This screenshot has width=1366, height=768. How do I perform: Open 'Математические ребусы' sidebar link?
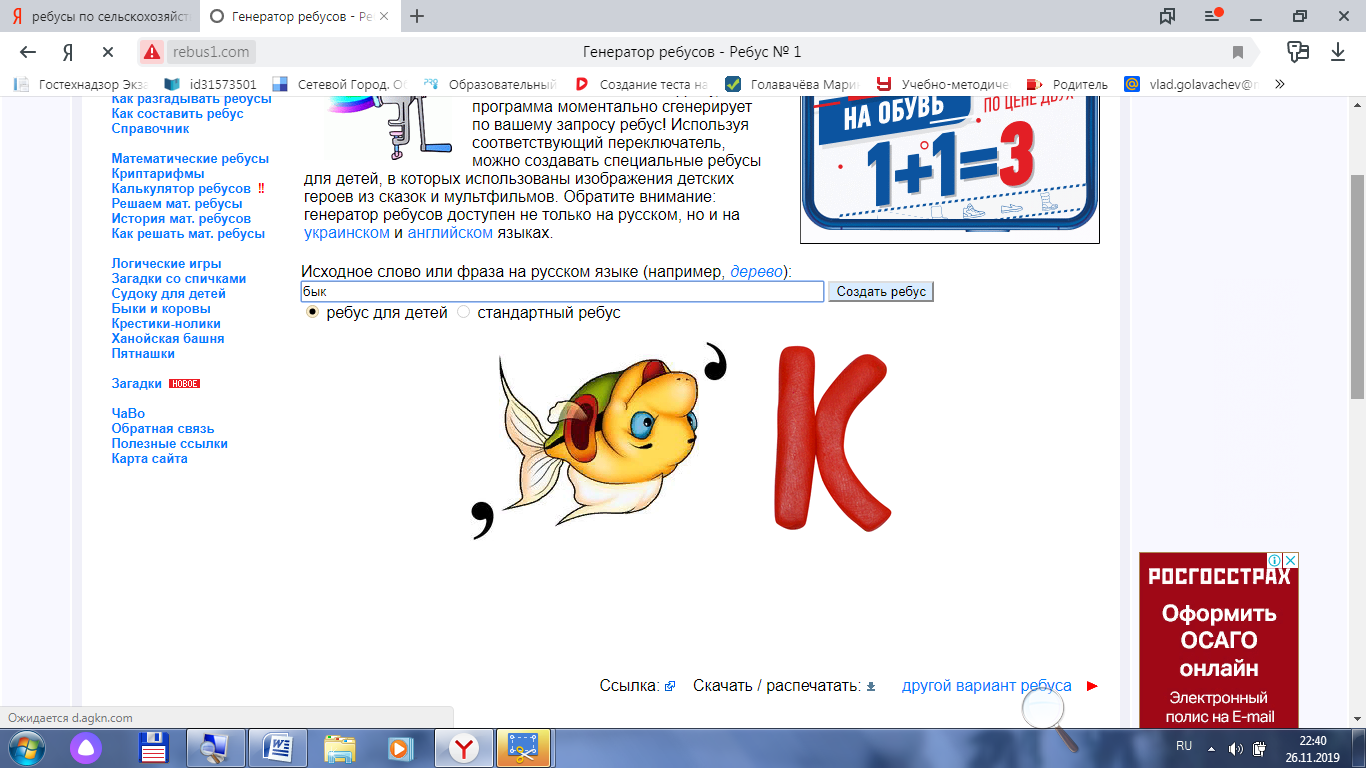pyautogui.click(x=190, y=159)
